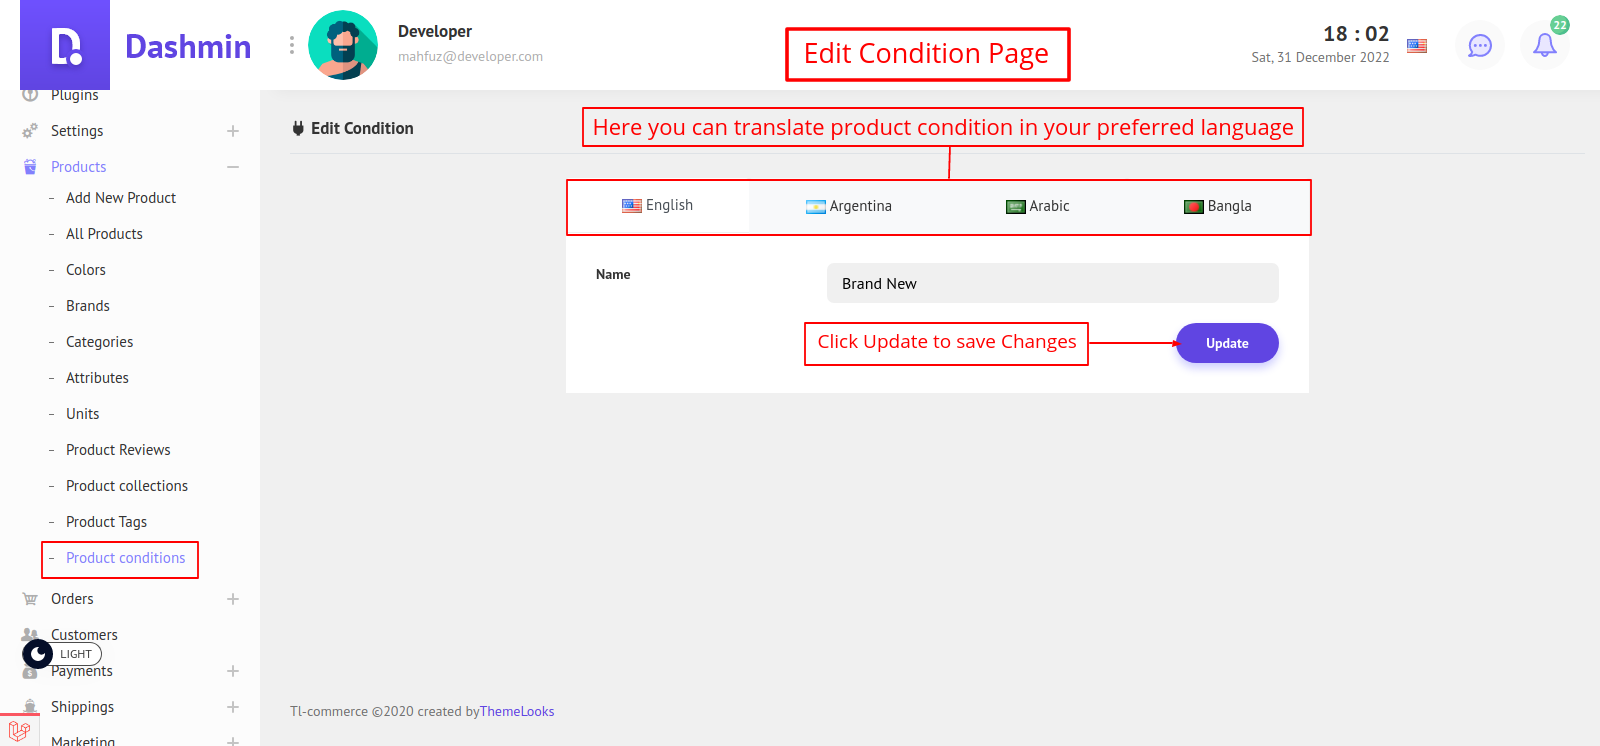Expand the Orders submenu
This screenshot has height=746, width=1600.
(x=233, y=599)
